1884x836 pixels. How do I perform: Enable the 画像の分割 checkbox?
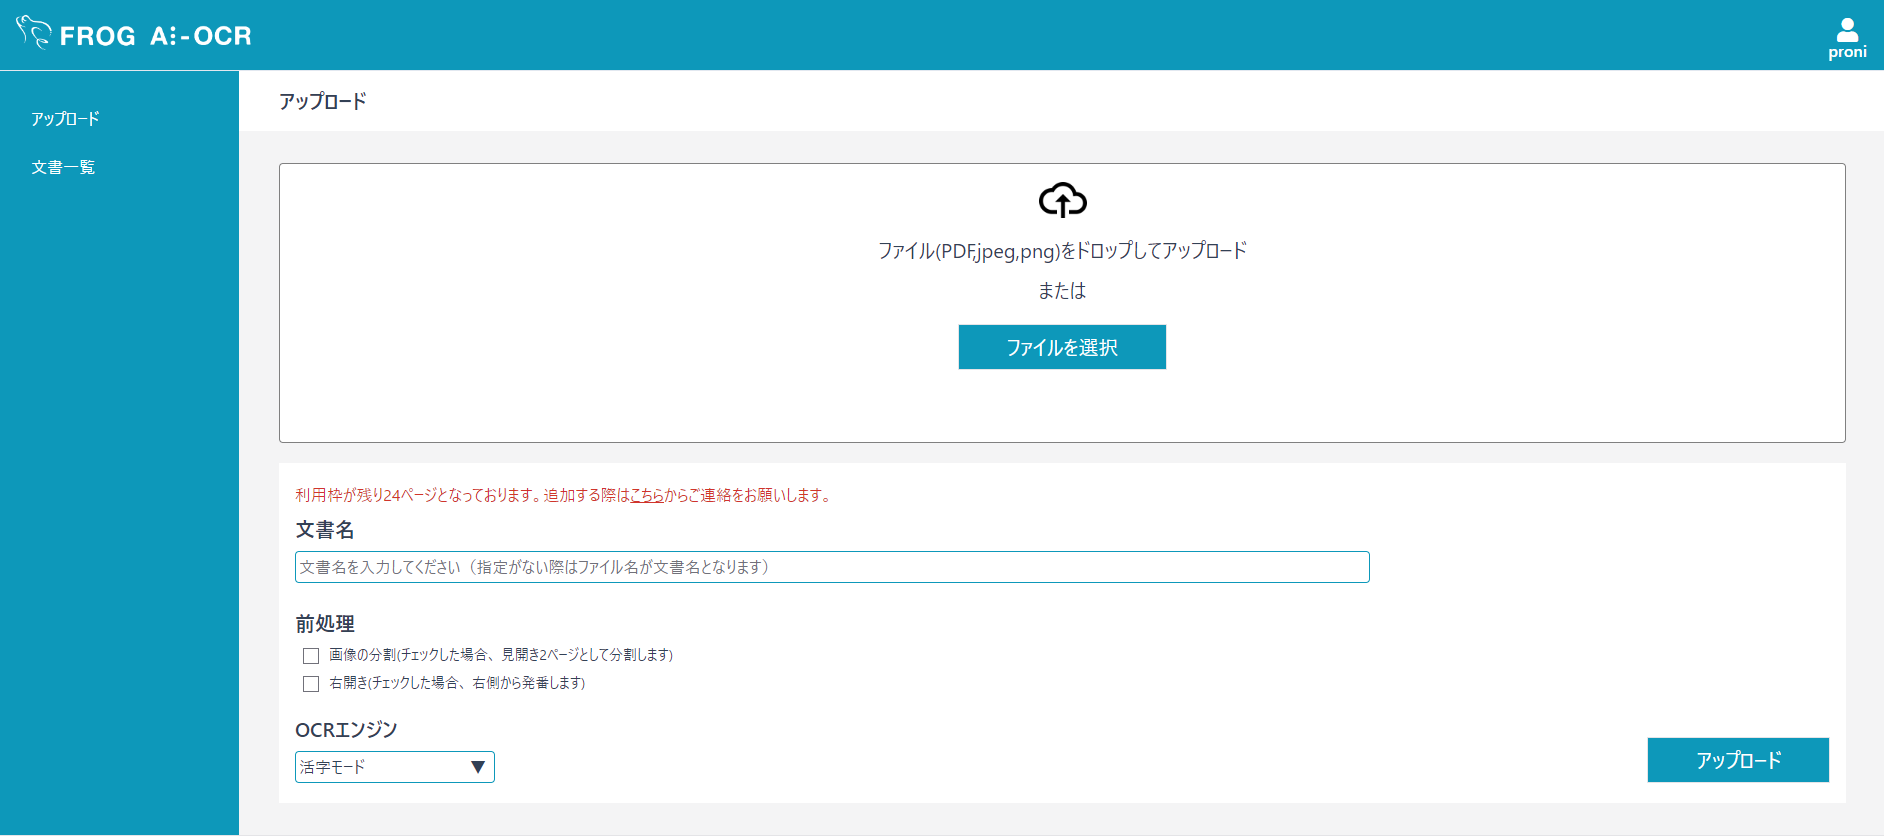(311, 656)
